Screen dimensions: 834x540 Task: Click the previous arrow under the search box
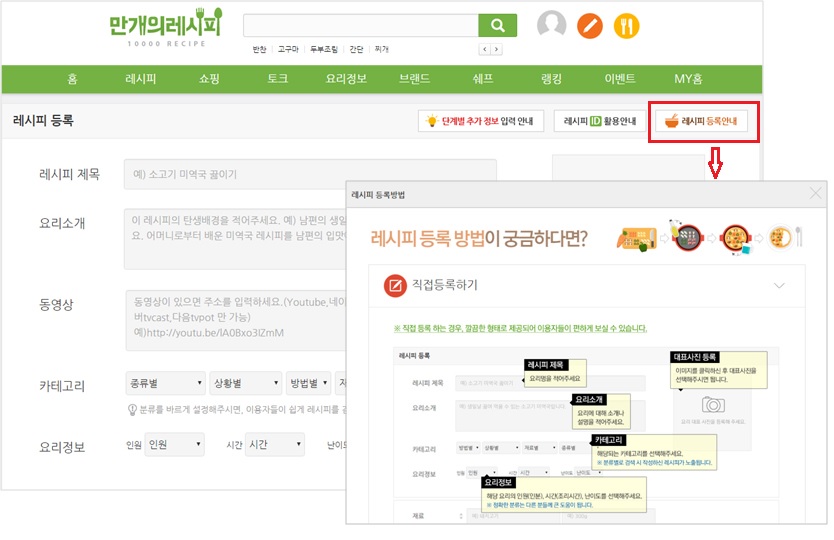(x=485, y=49)
